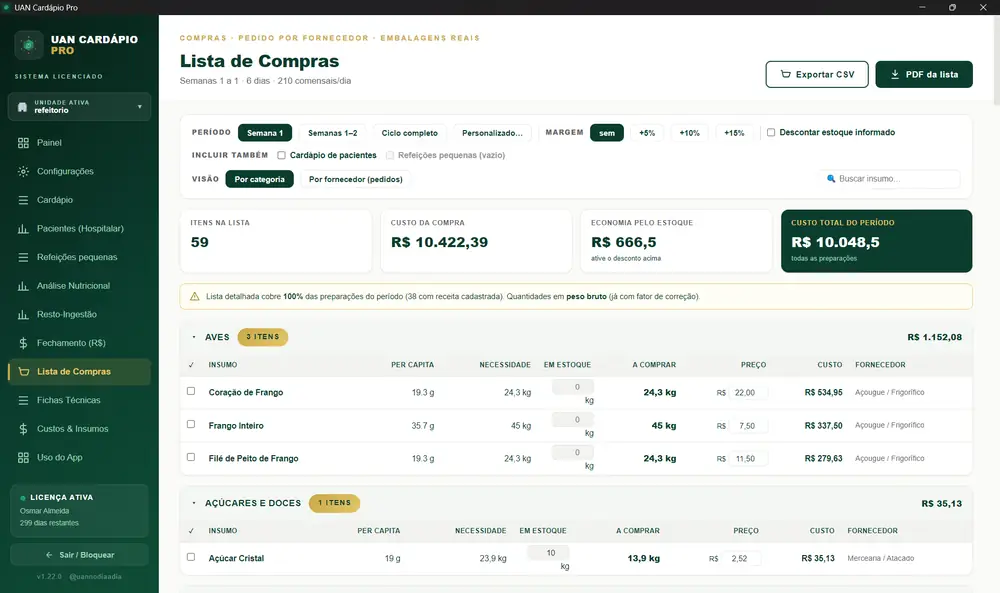Screen dimensions: 1000x593
Task: Click the Uso do App grid icon
Action: (24, 457)
